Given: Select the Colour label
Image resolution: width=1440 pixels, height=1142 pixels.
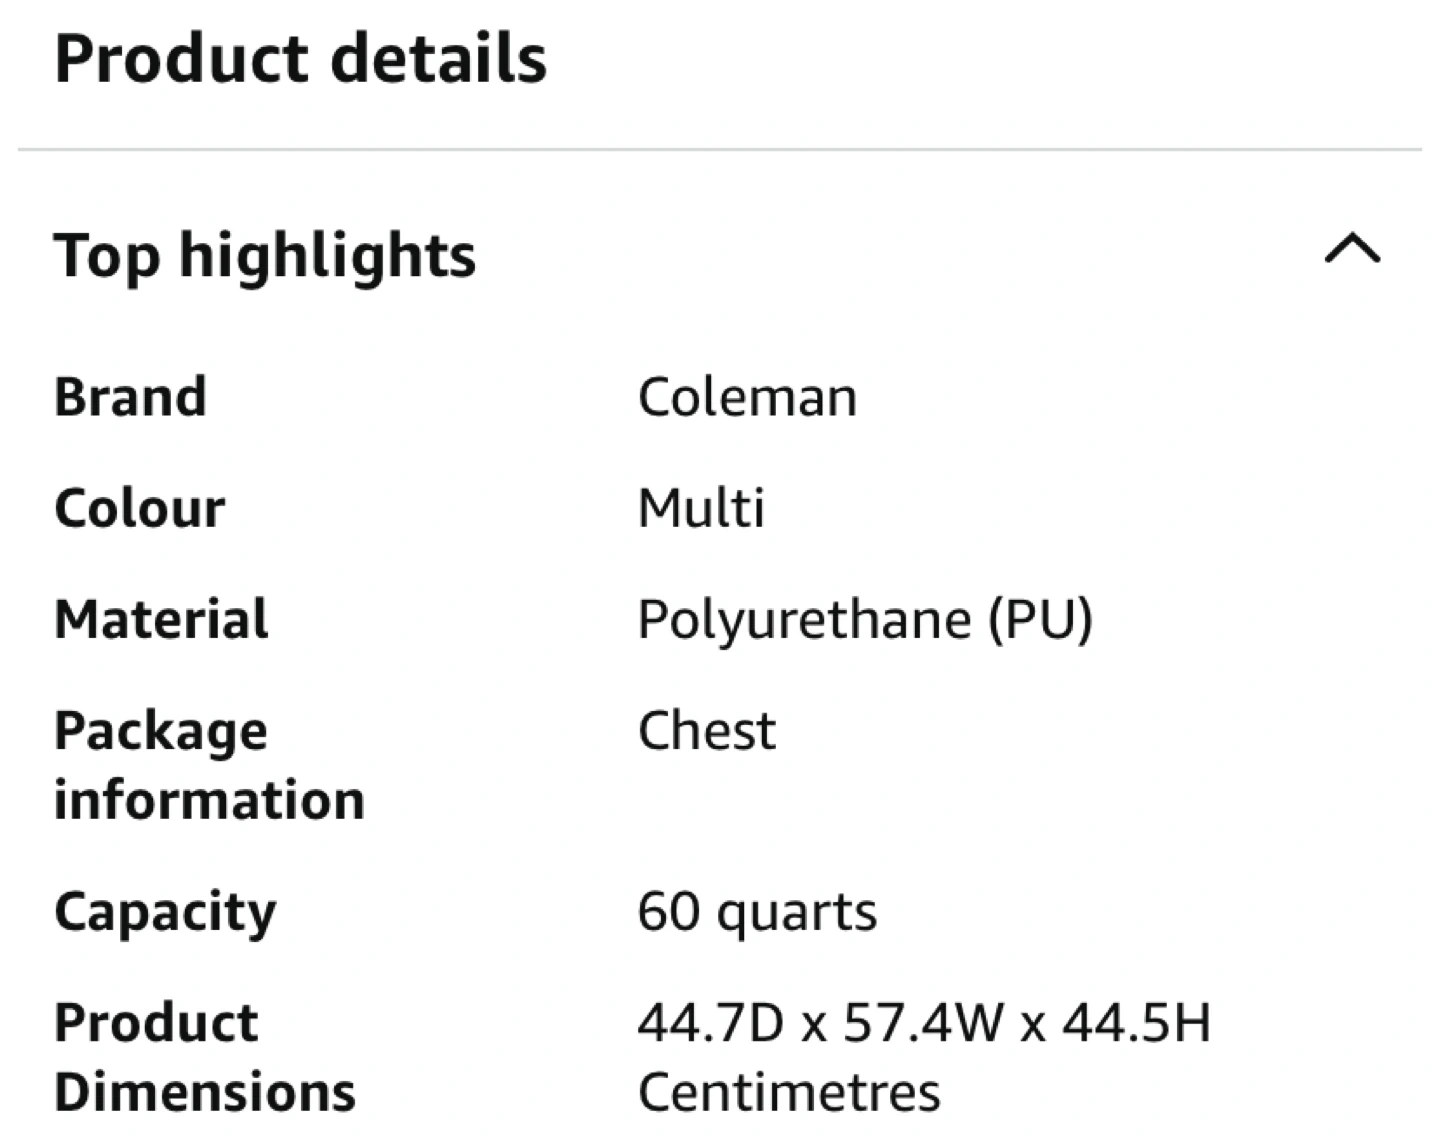Looking at the screenshot, I should click(140, 508).
